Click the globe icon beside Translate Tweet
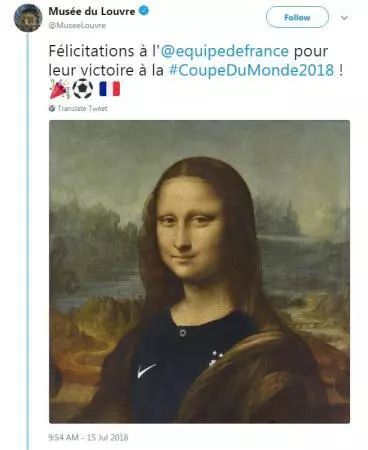Viewport: 368px width, 450px height. point(52,108)
